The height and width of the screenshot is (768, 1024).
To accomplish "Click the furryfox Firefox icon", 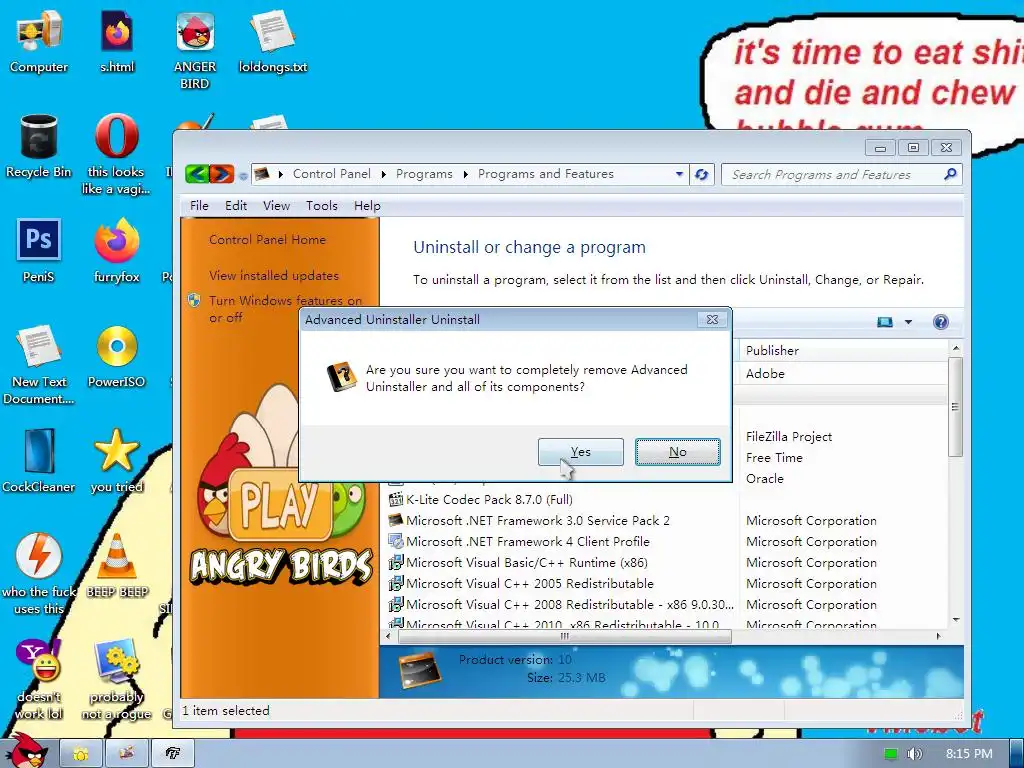I will point(117,251).
